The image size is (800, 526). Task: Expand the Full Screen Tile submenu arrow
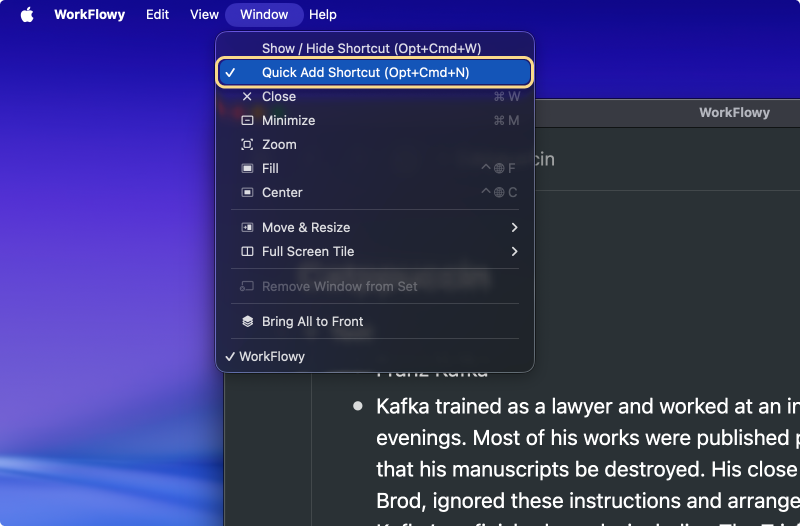pyautogui.click(x=514, y=252)
